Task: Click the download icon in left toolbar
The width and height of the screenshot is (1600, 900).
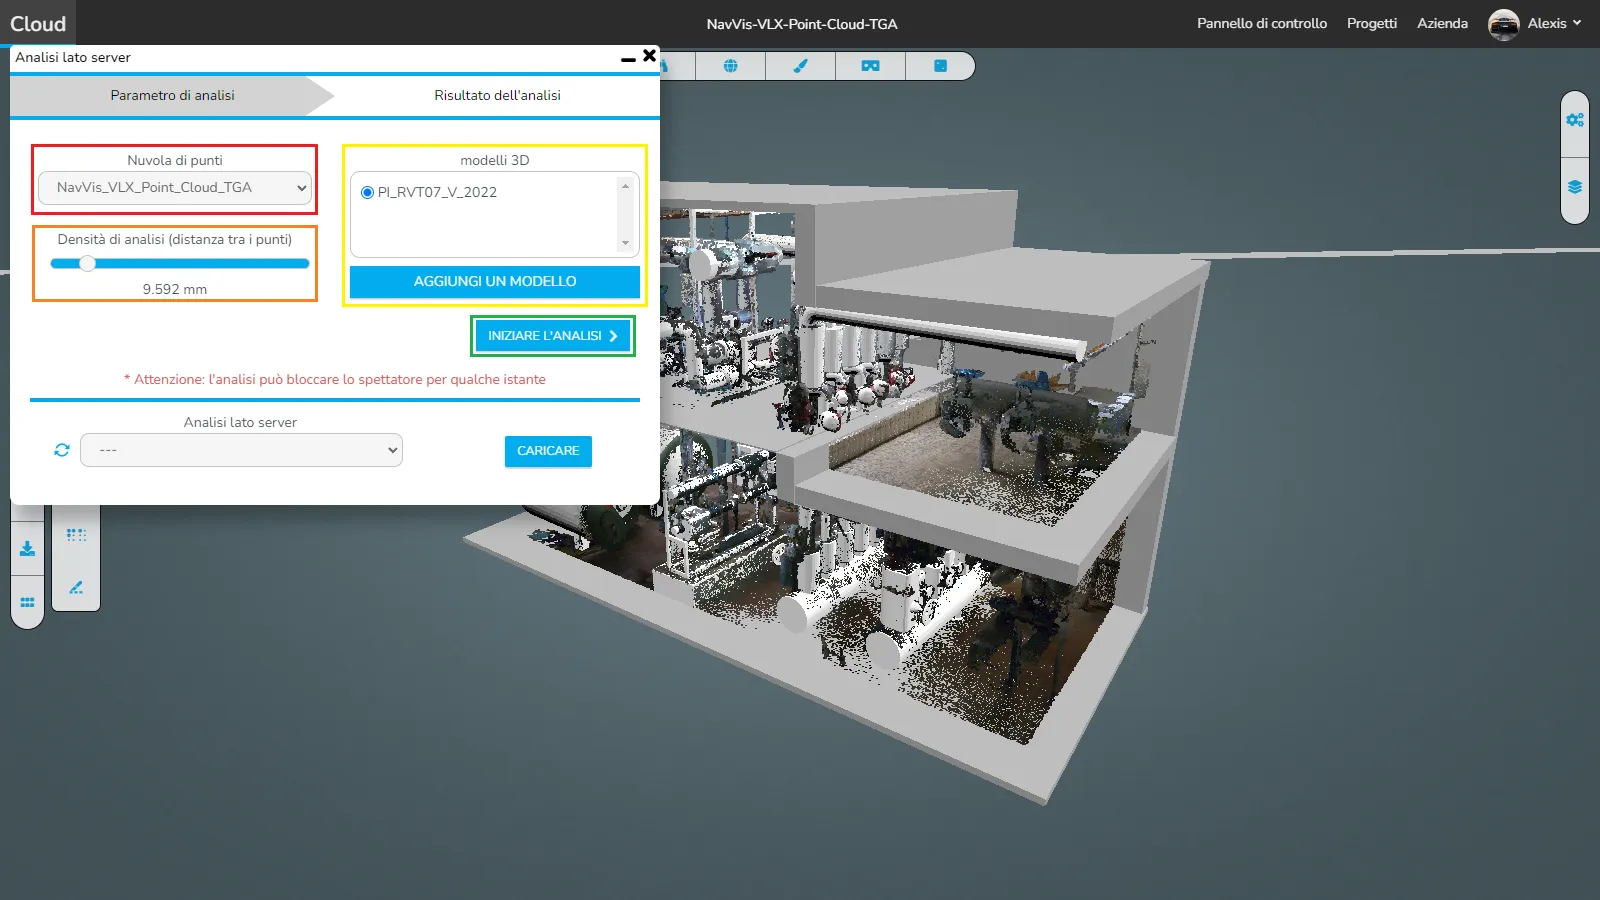Action: (x=27, y=549)
